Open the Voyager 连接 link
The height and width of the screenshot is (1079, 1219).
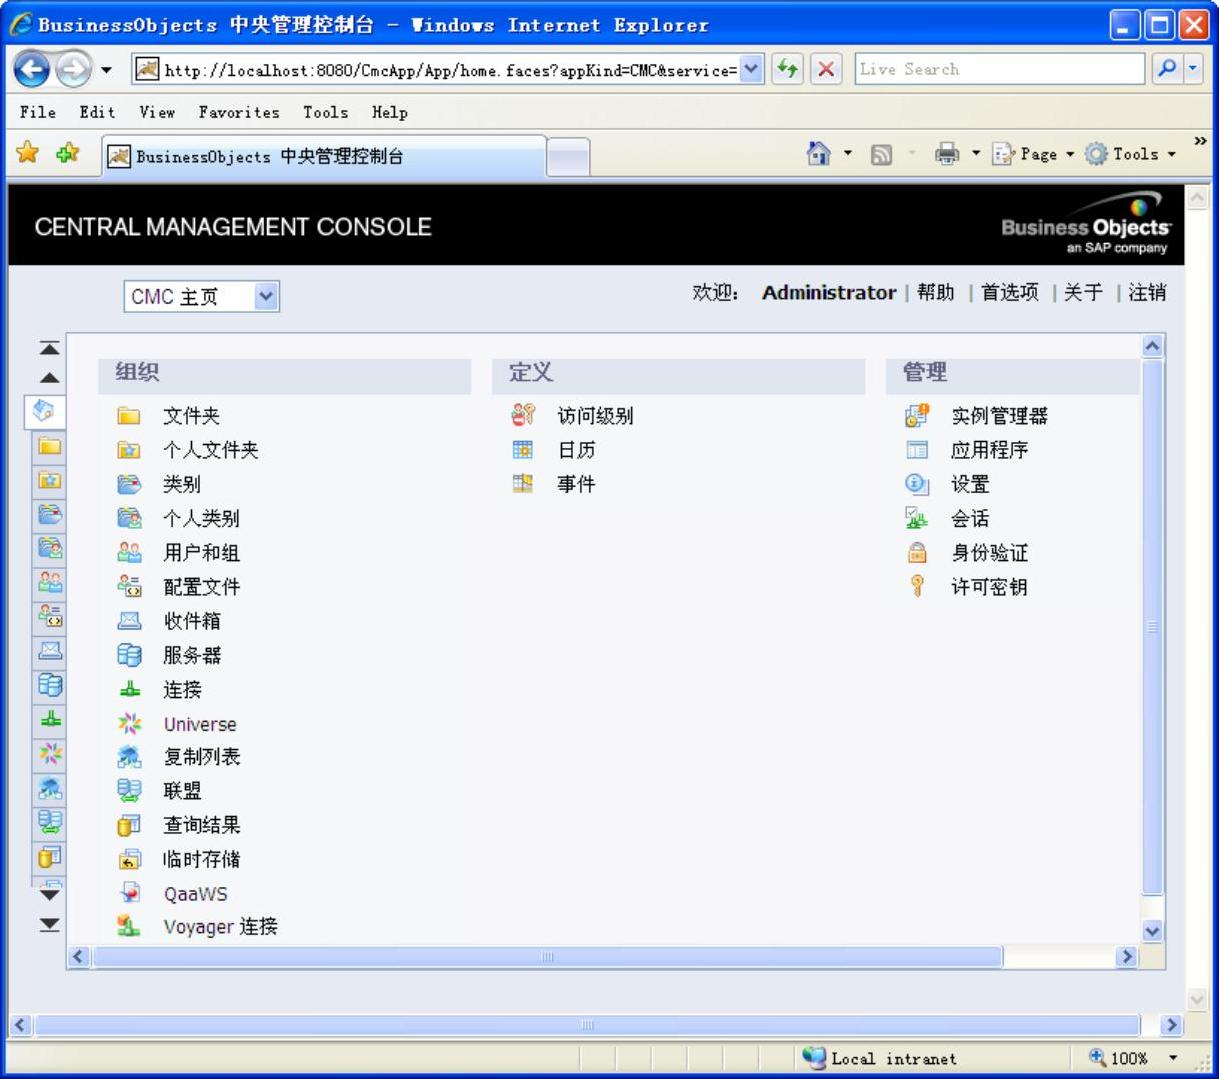[221, 927]
